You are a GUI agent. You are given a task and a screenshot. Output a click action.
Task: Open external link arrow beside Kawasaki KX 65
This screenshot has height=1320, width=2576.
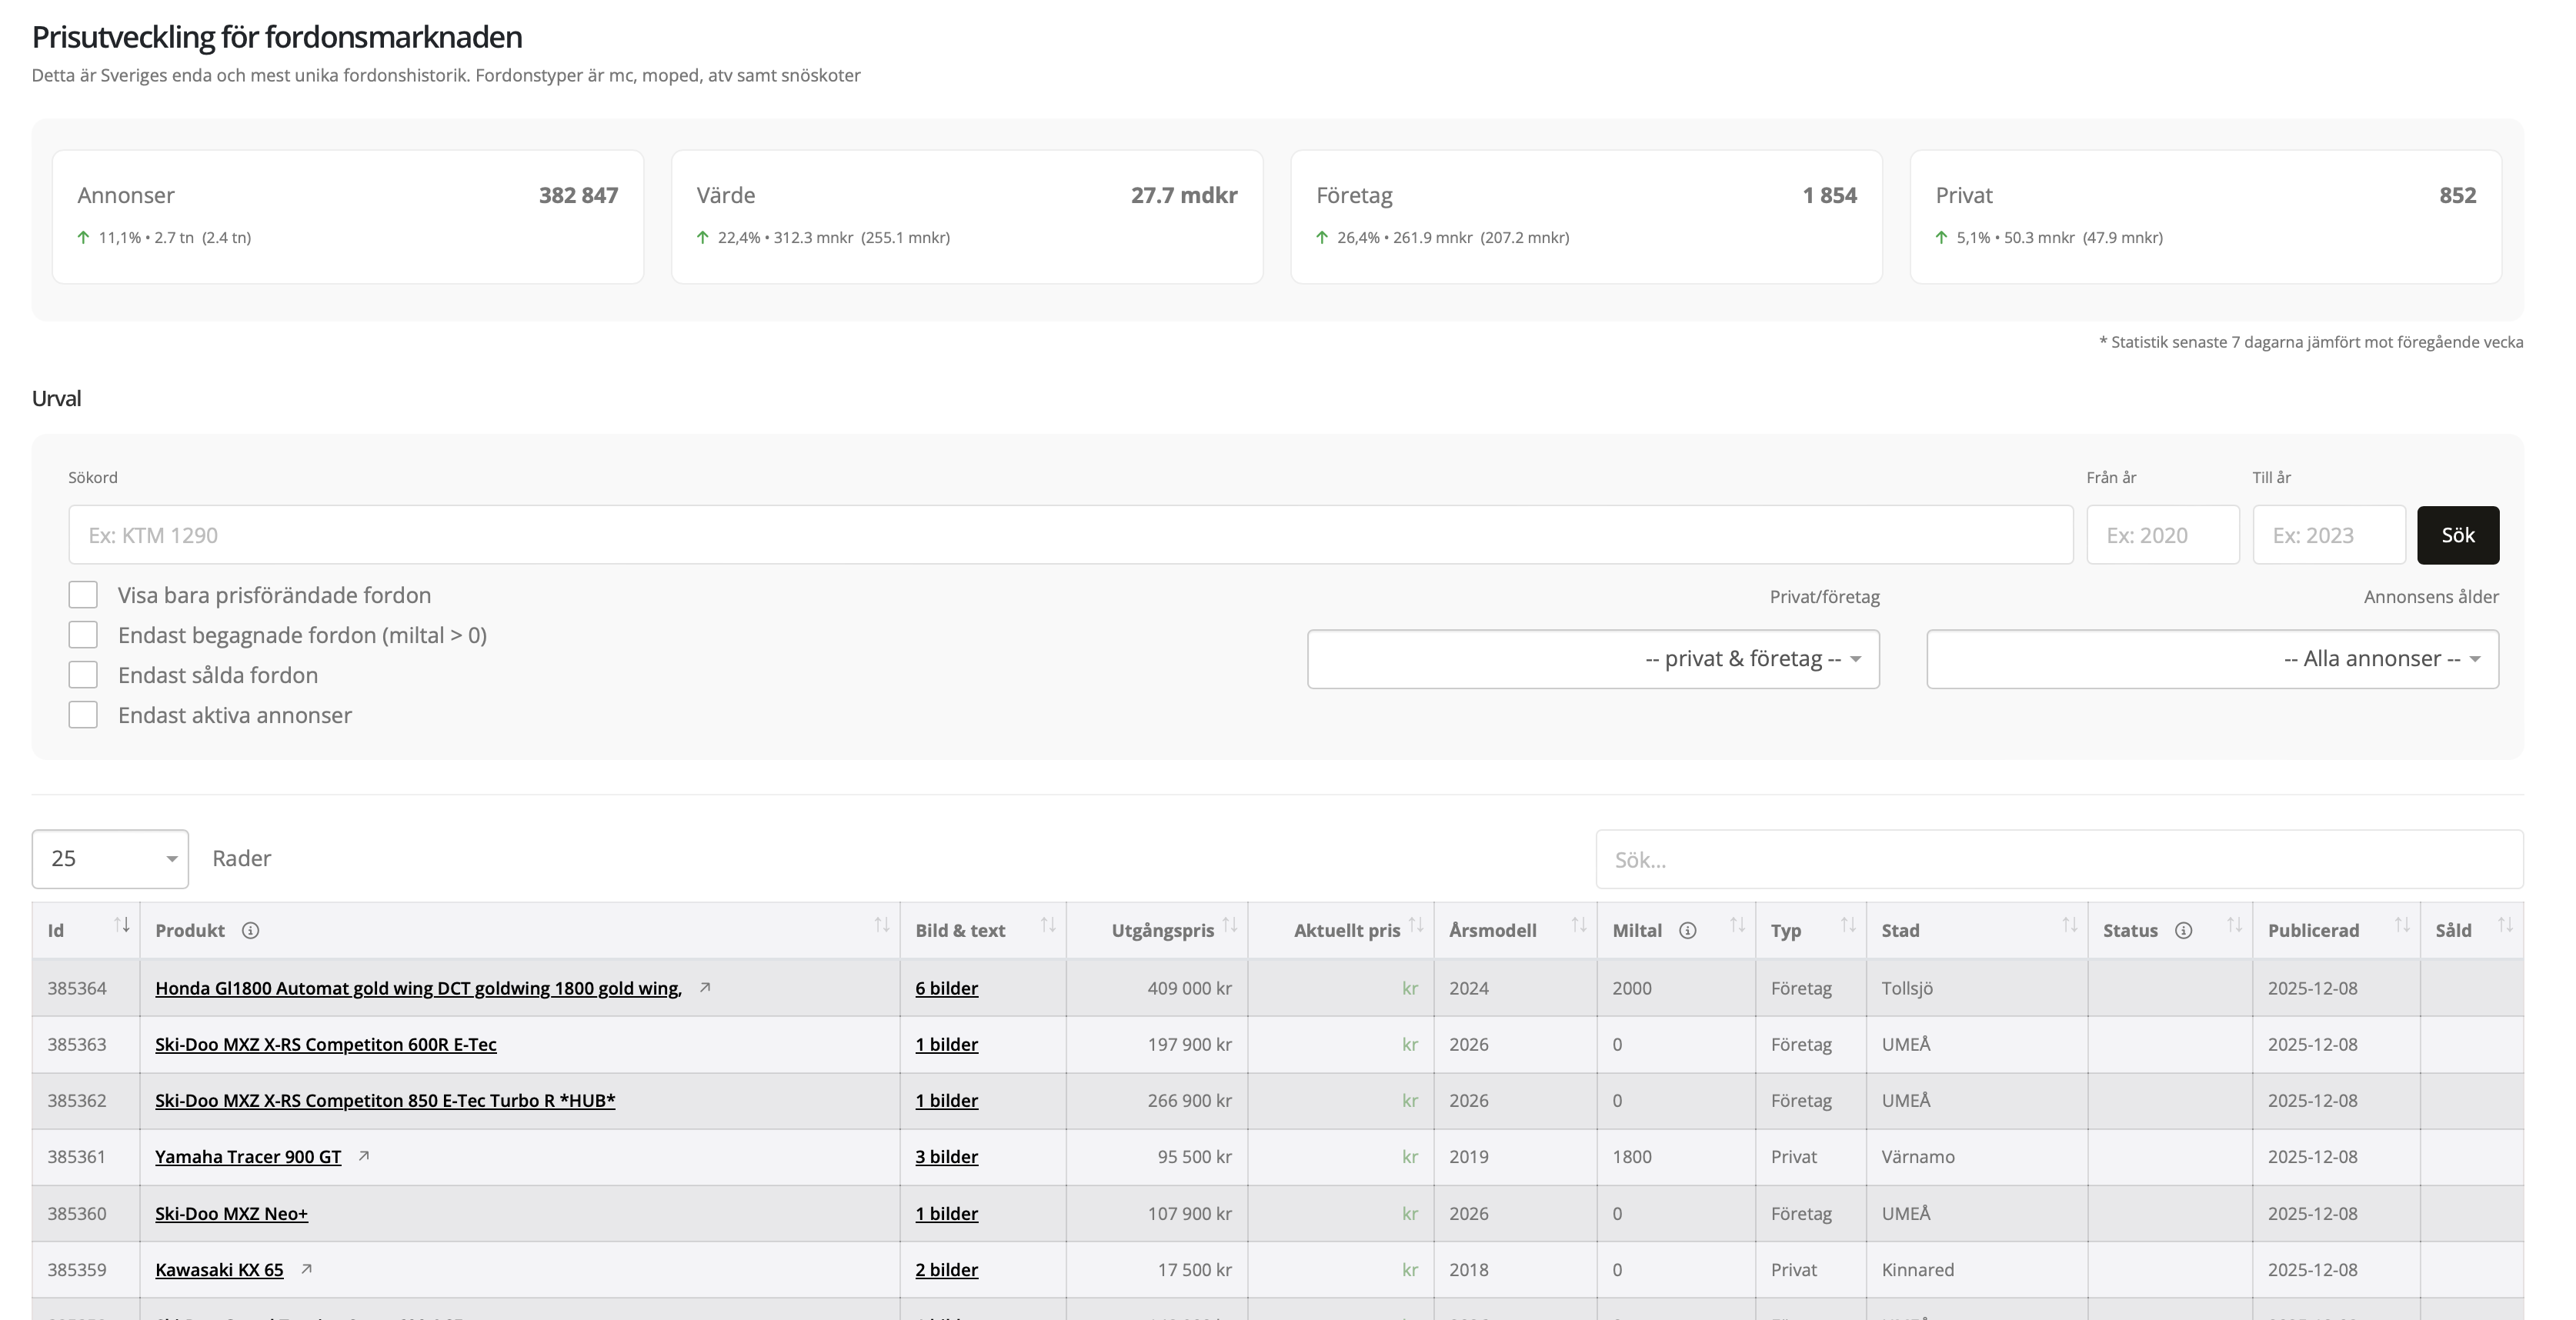[x=307, y=1269]
